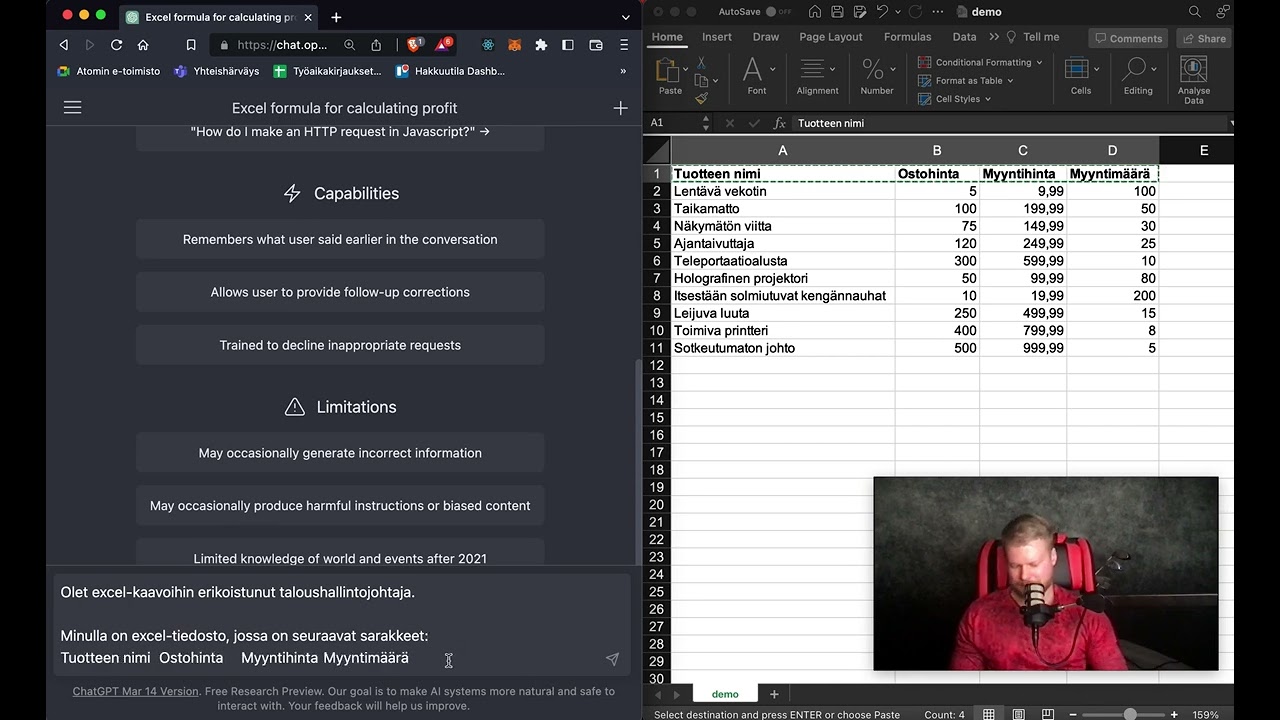Open the Hakkuutila Dashb bookmark
Screen dimensions: 1280x720
click(x=451, y=71)
